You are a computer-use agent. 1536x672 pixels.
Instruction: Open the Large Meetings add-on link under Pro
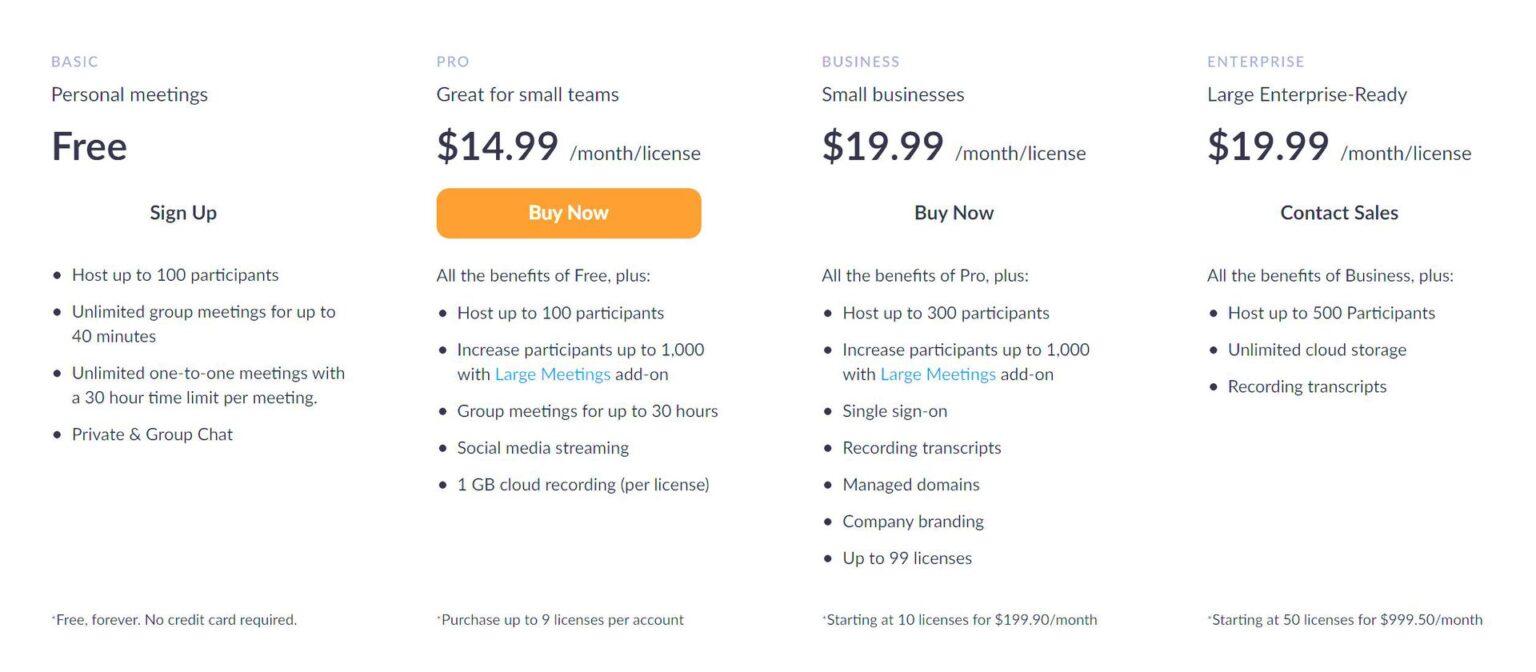tap(551, 374)
